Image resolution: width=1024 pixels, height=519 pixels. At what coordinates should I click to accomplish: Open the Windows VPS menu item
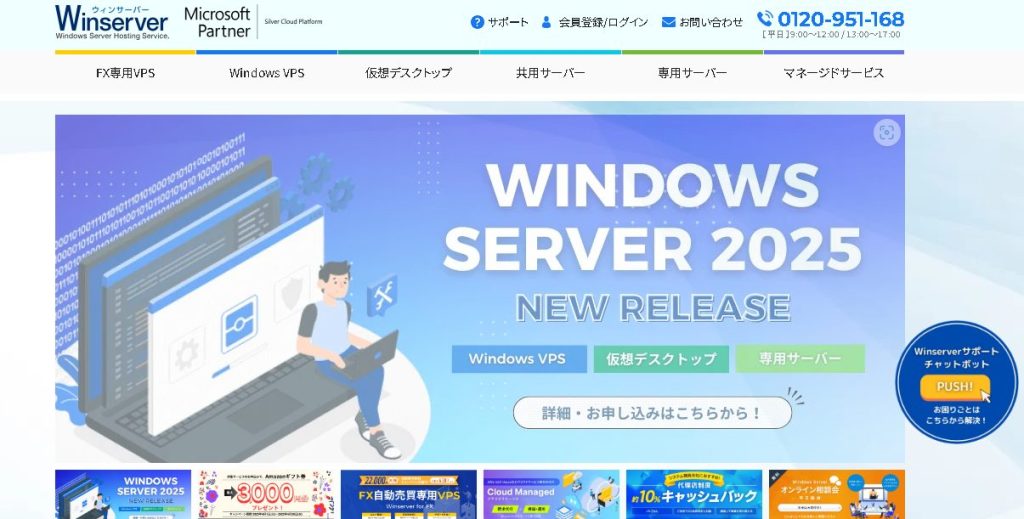(267, 73)
